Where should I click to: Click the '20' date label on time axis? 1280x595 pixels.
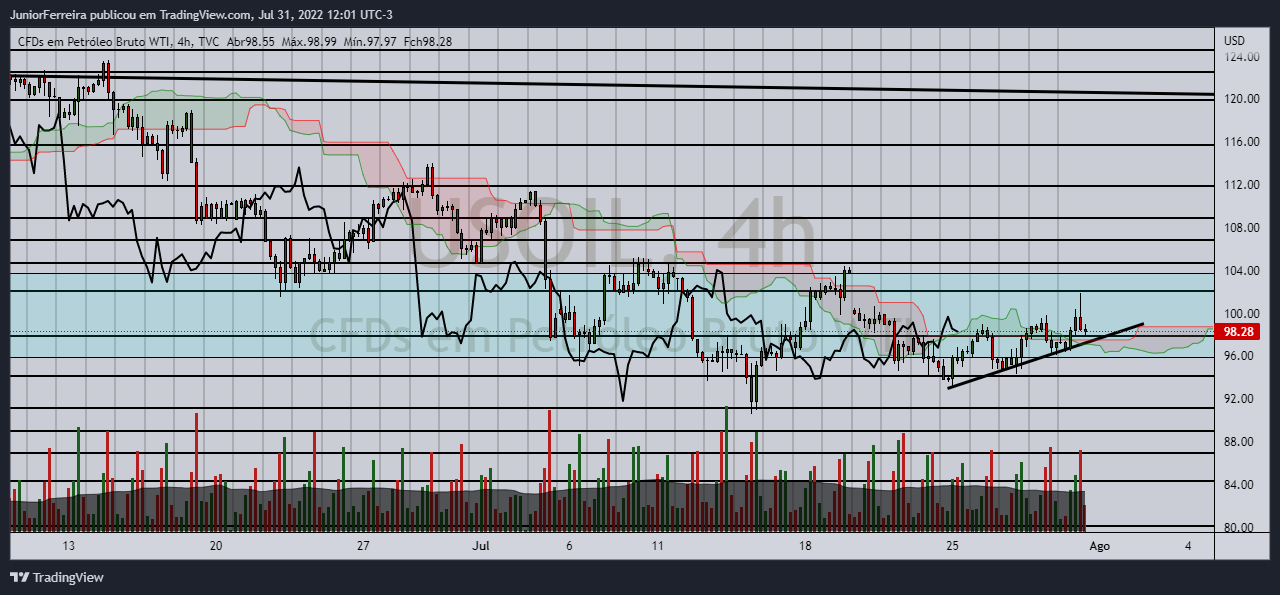[216, 546]
